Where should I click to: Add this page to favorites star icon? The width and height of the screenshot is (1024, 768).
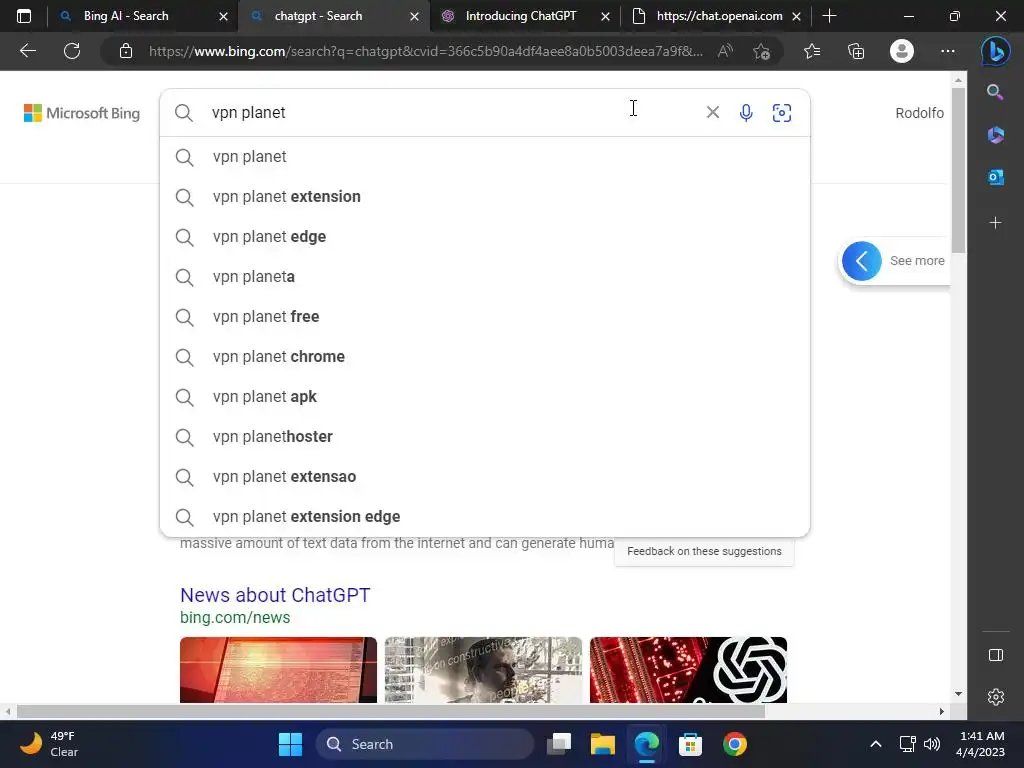pyautogui.click(x=761, y=51)
